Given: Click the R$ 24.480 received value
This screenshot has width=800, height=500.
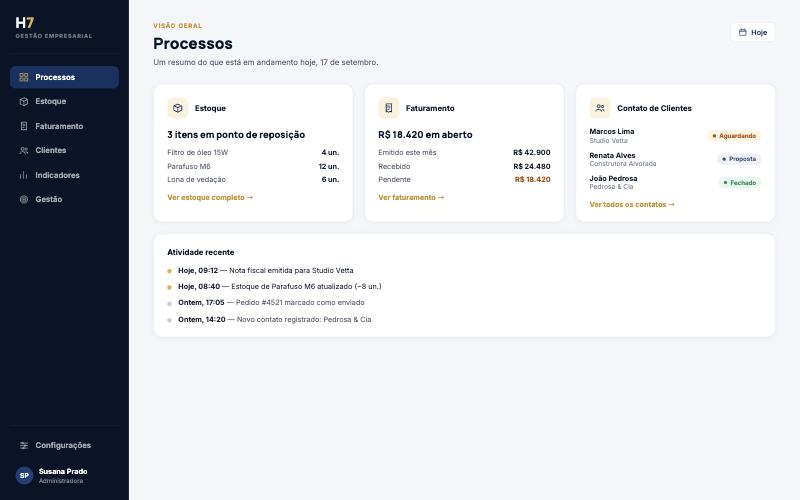Looking at the screenshot, I should click(x=532, y=166).
